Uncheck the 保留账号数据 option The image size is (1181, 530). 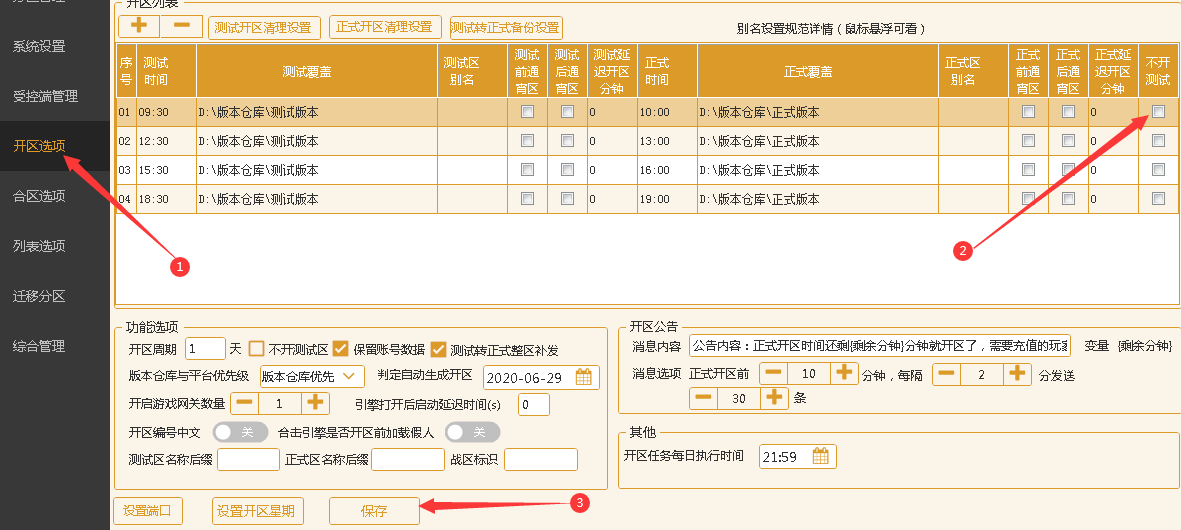pyautogui.click(x=340, y=349)
